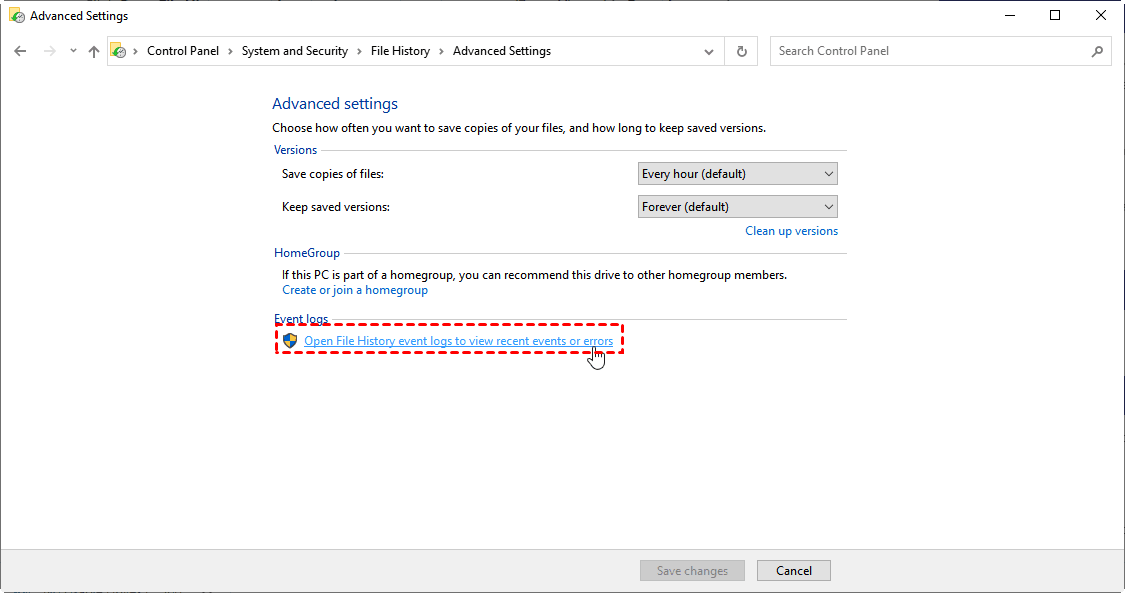Click the Refresh button in address bar
Image resolution: width=1125 pixels, height=593 pixels.
(x=741, y=51)
